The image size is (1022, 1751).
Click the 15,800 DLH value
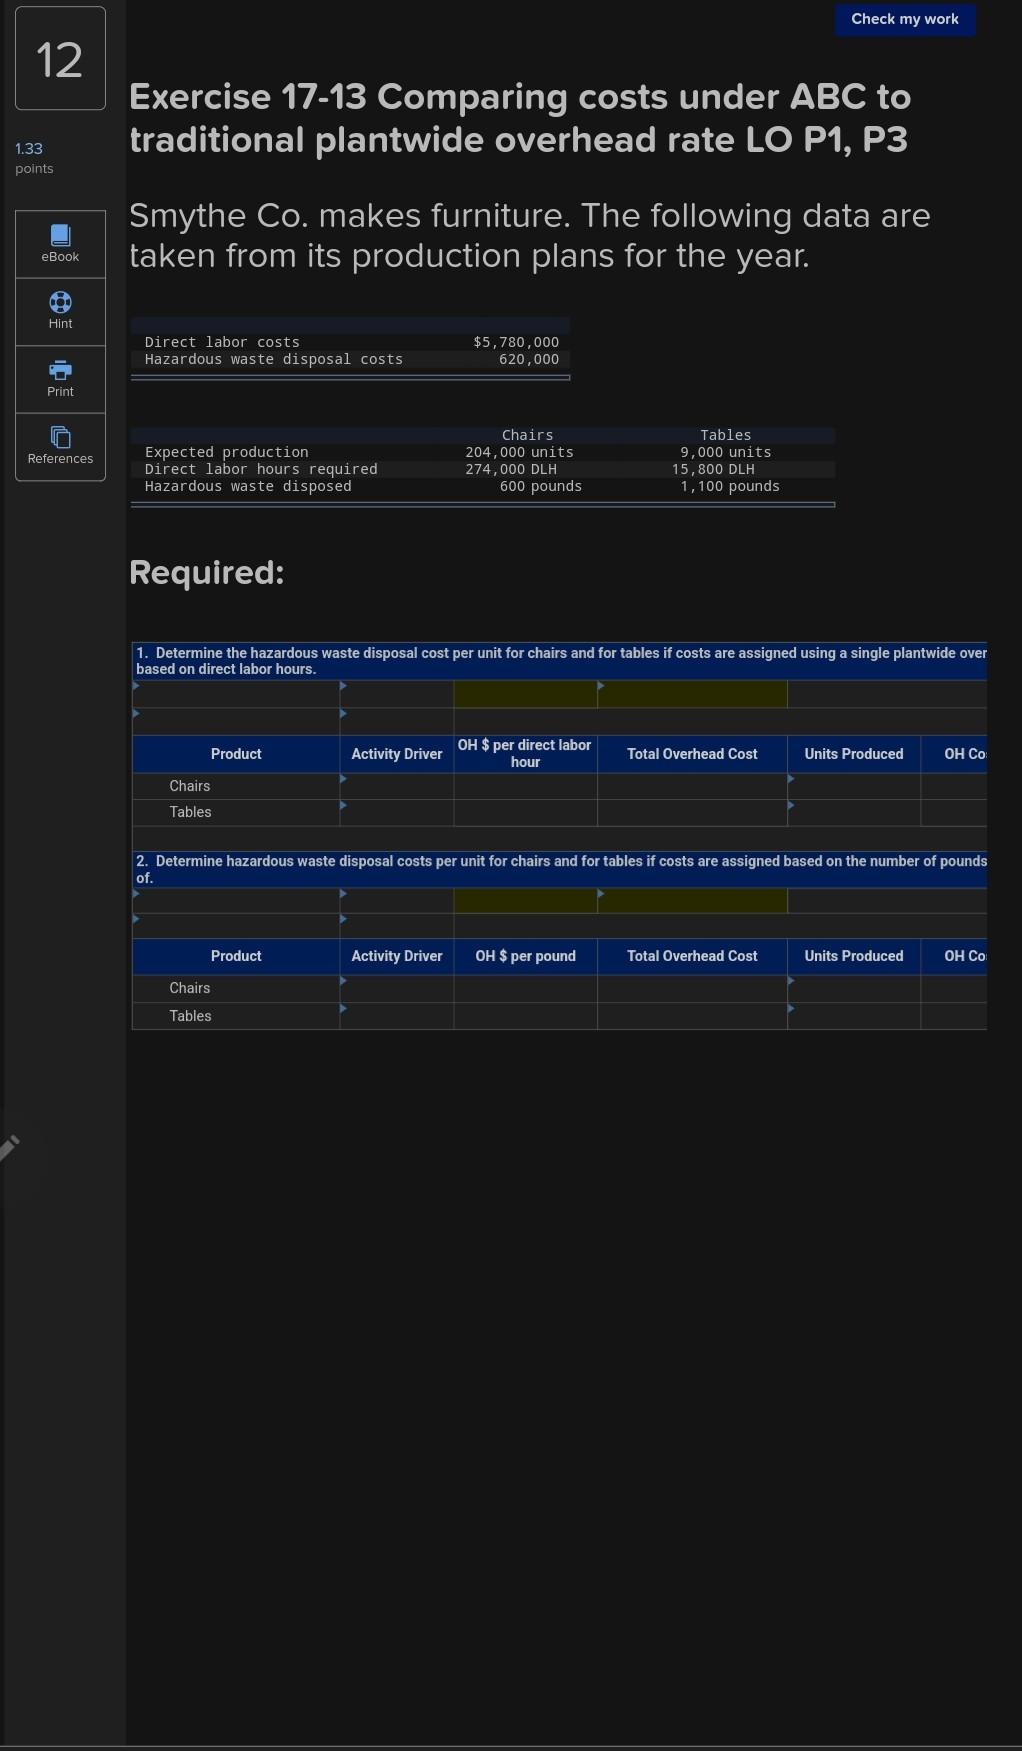point(713,469)
